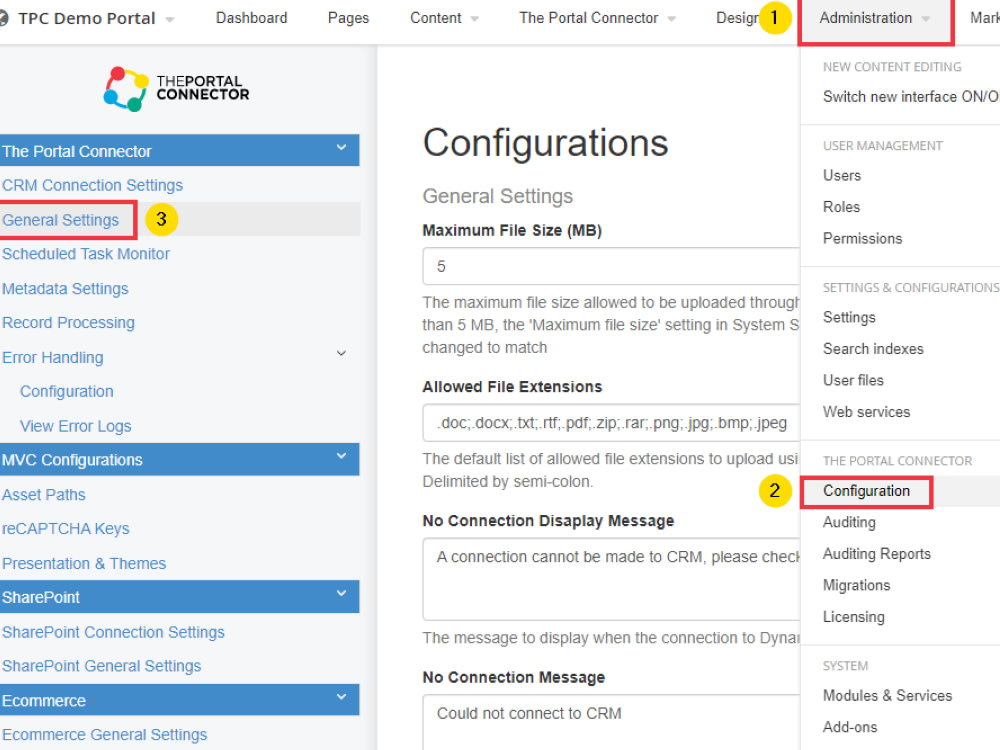Expand The Portal Connector top menu arrow
This screenshot has height=750, width=1000.
click(672, 19)
